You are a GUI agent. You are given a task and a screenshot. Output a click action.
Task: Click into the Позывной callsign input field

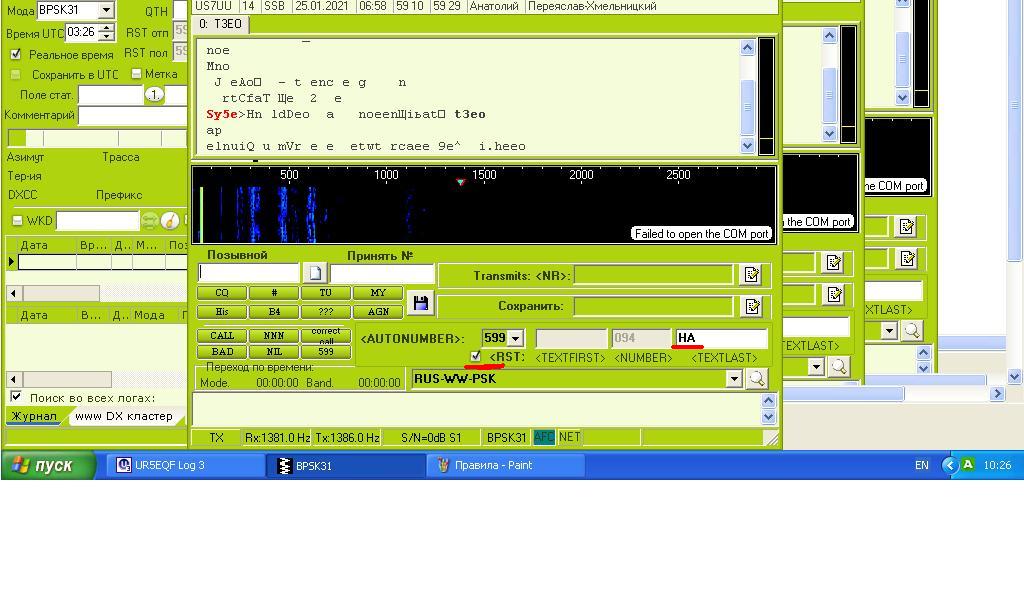(x=249, y=273)
